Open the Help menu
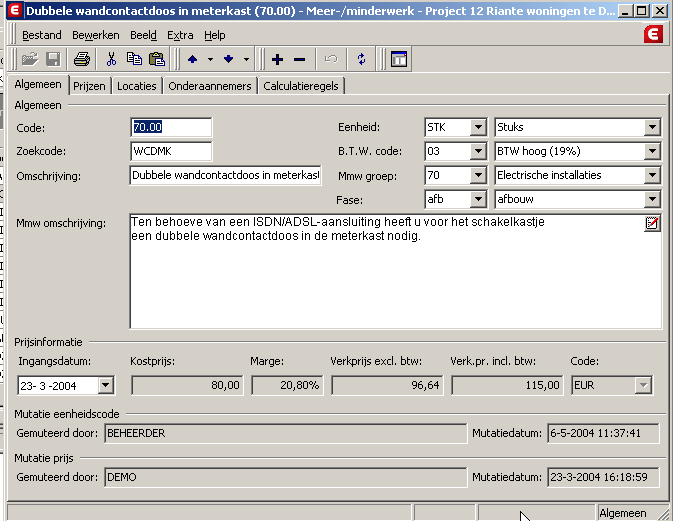Image resolution: width=673 pixels, height=521 pixels. click(x=215, y=35)
